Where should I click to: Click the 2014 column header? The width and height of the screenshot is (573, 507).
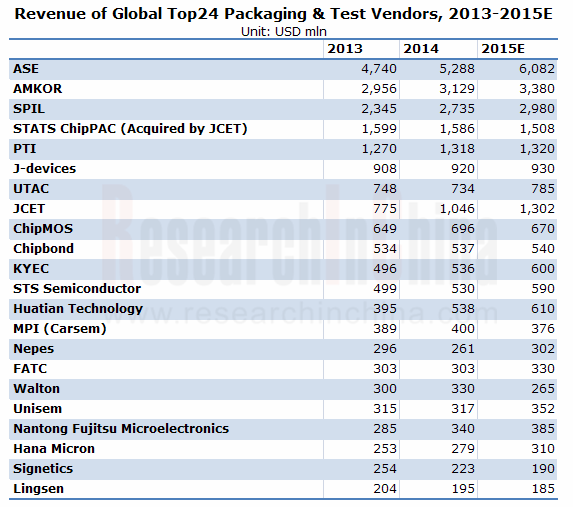pos(421,49)
